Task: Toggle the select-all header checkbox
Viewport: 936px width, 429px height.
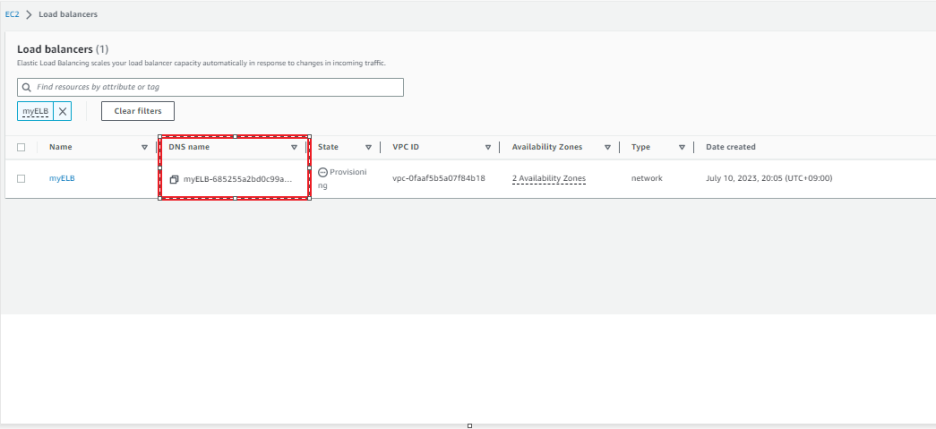Action: 21,147
